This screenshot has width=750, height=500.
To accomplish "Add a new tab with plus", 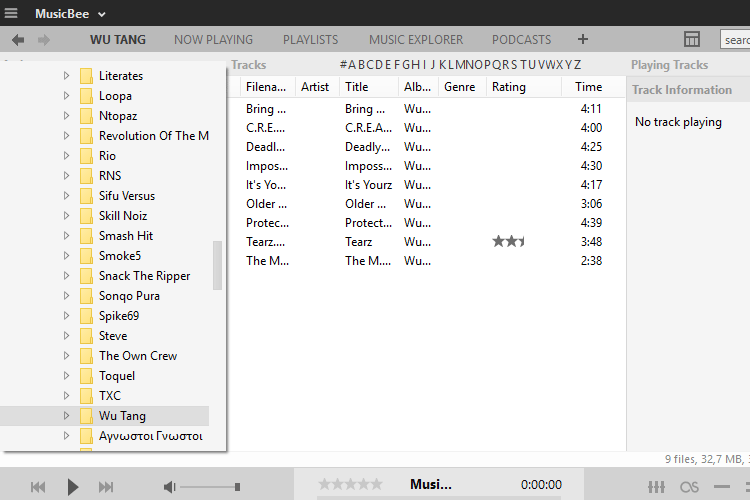I will (x=583, y=39).
